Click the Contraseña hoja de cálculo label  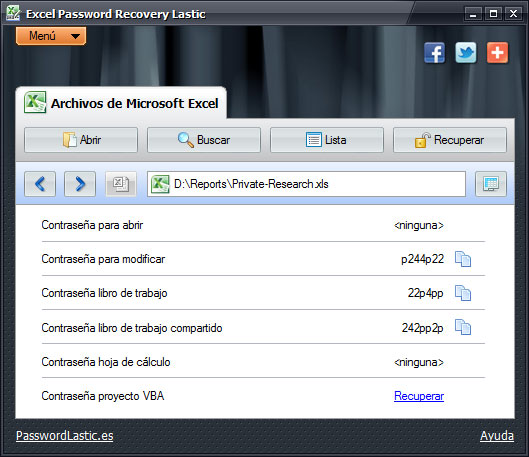click(106, 362)
